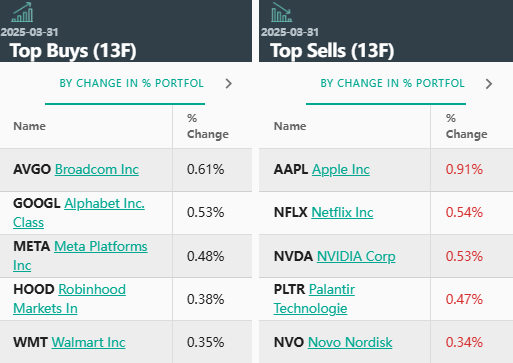Click the Top Buys % Change column header
Image resolution: width=513 pixels, height=363 pixels.
pos(207,126)
